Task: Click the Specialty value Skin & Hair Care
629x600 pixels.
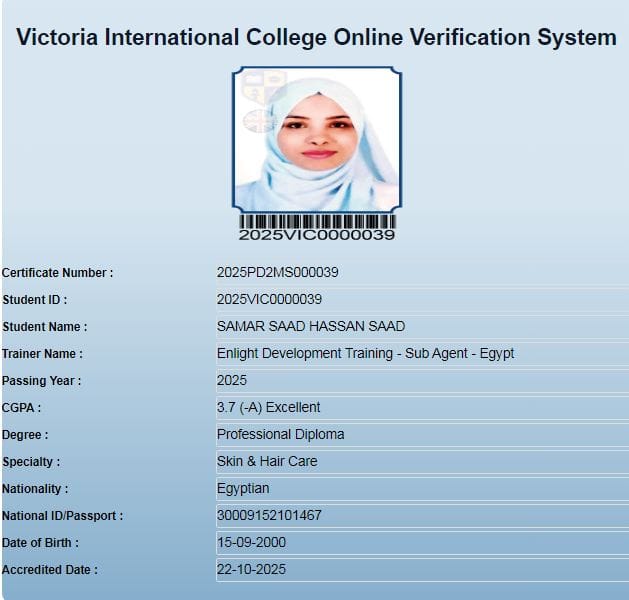Action: [267, 462]
